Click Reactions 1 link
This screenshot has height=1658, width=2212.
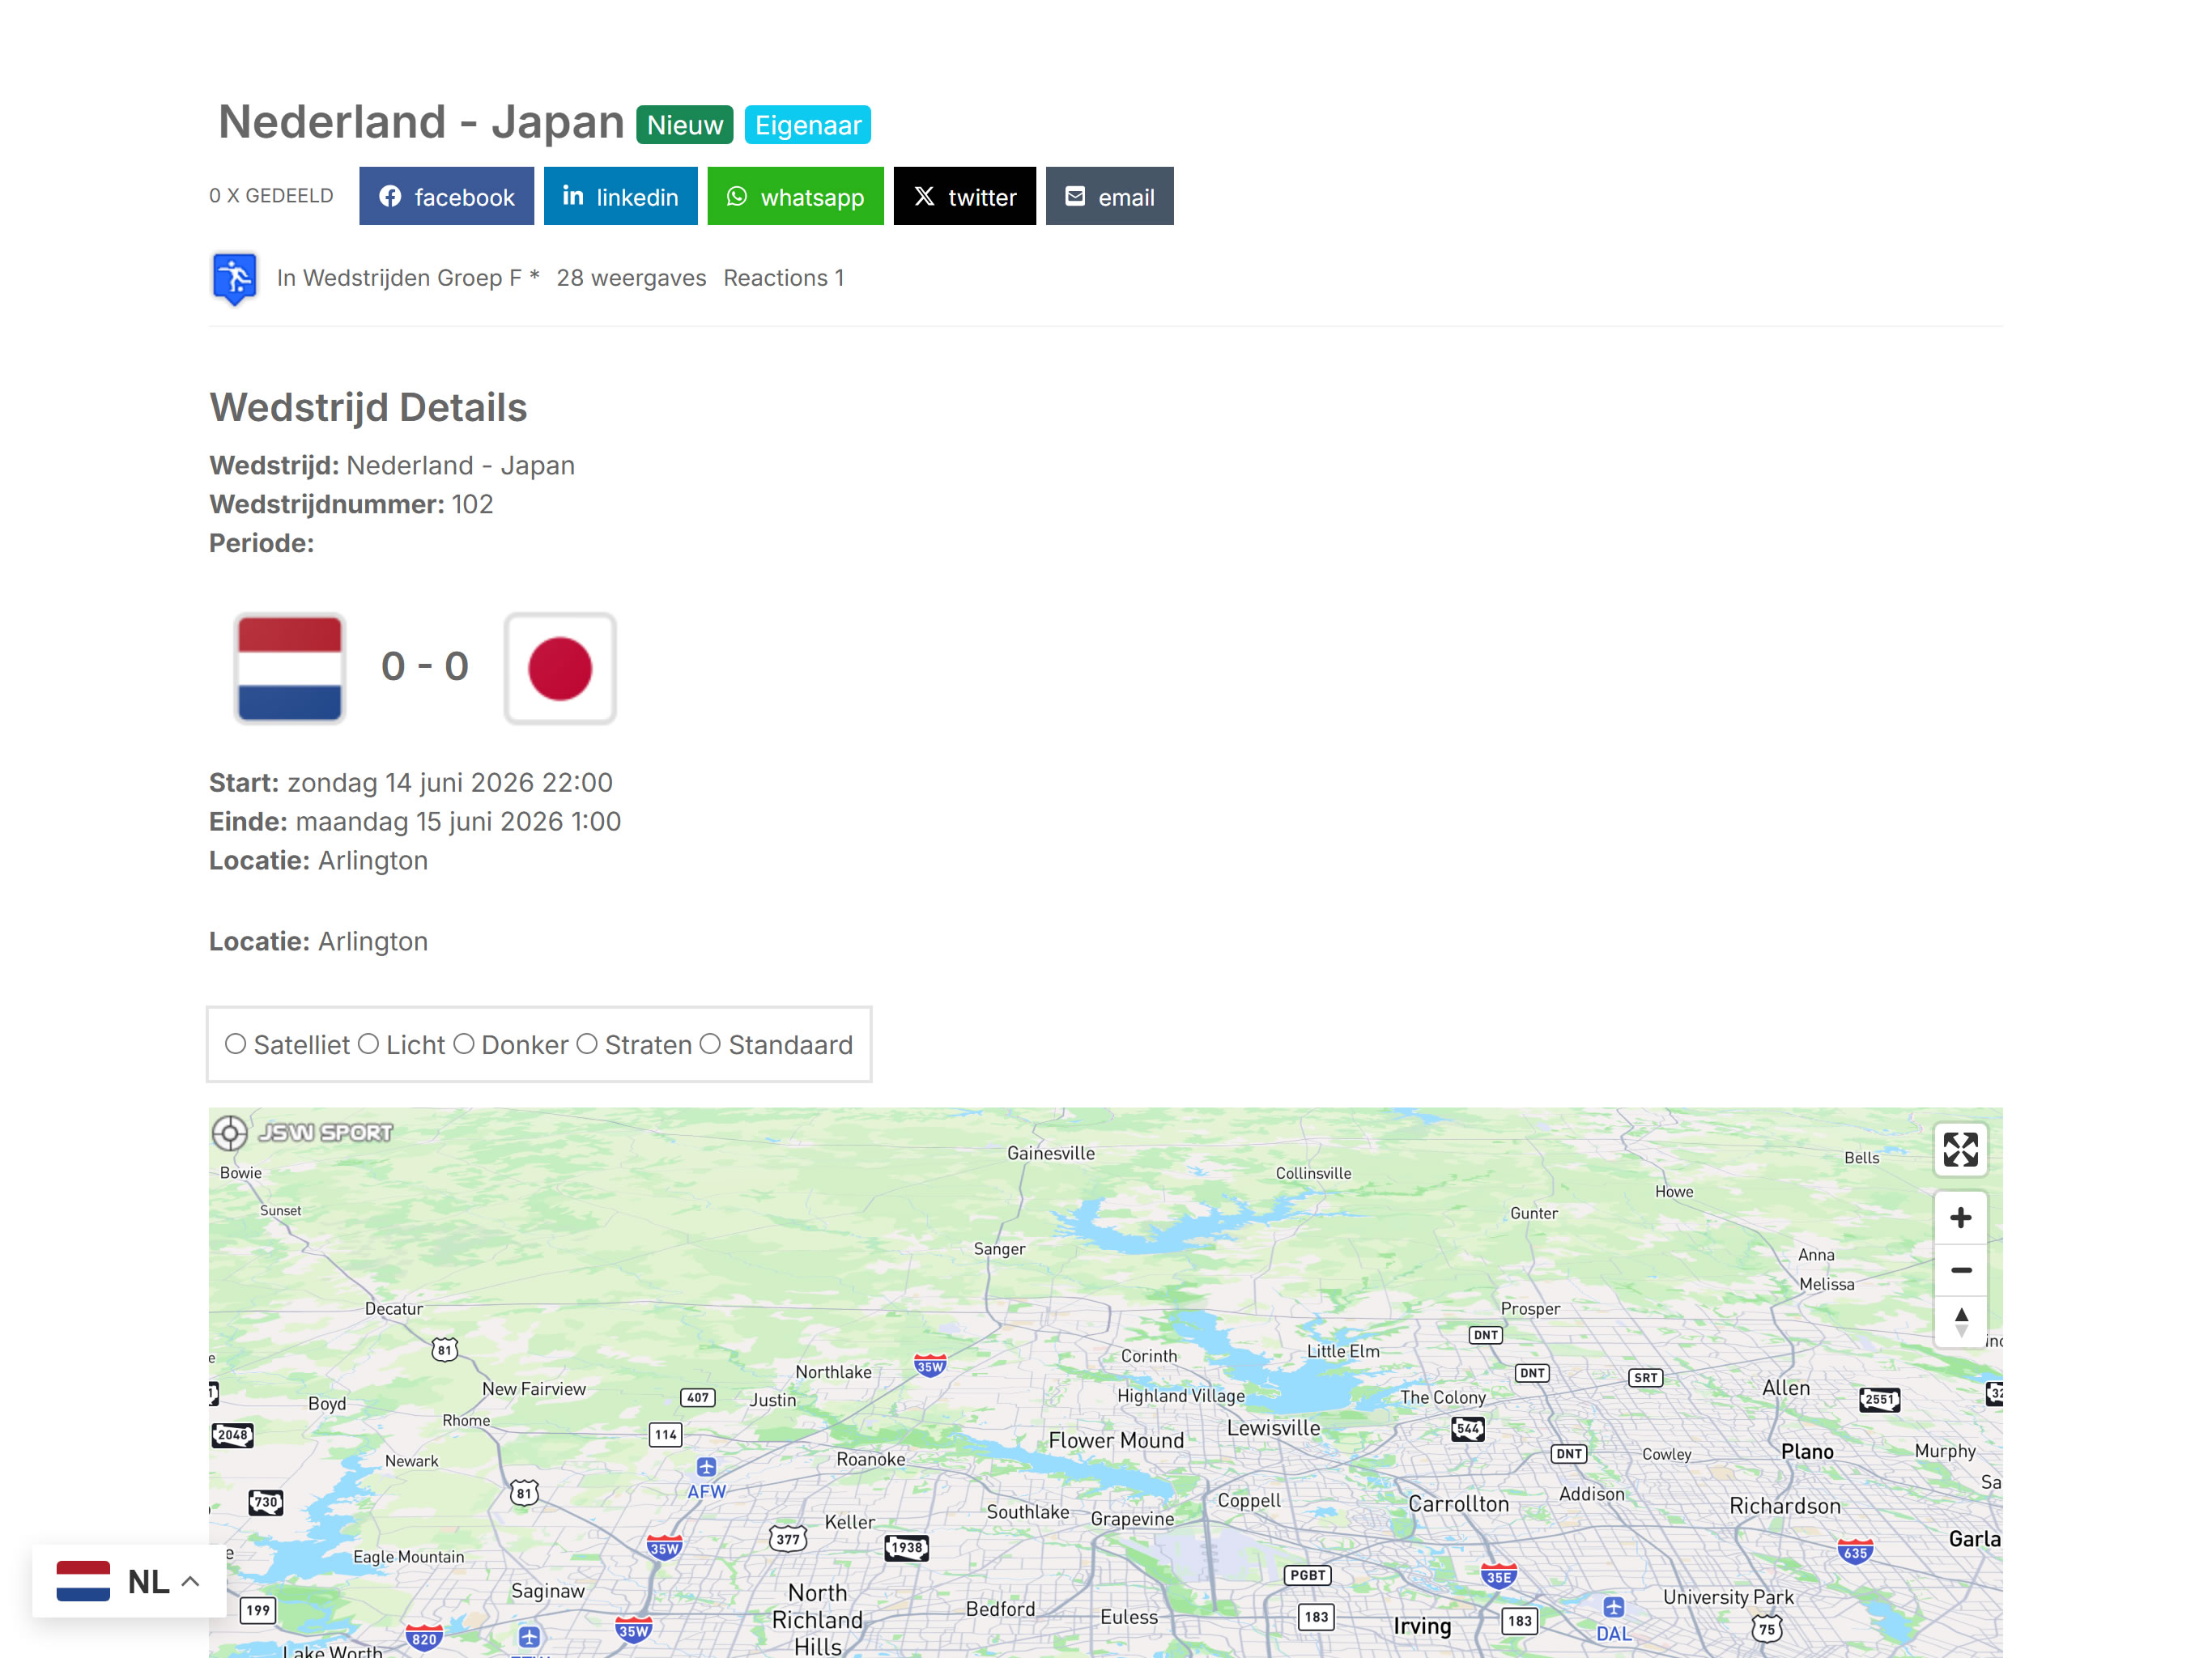pos(784,278)
